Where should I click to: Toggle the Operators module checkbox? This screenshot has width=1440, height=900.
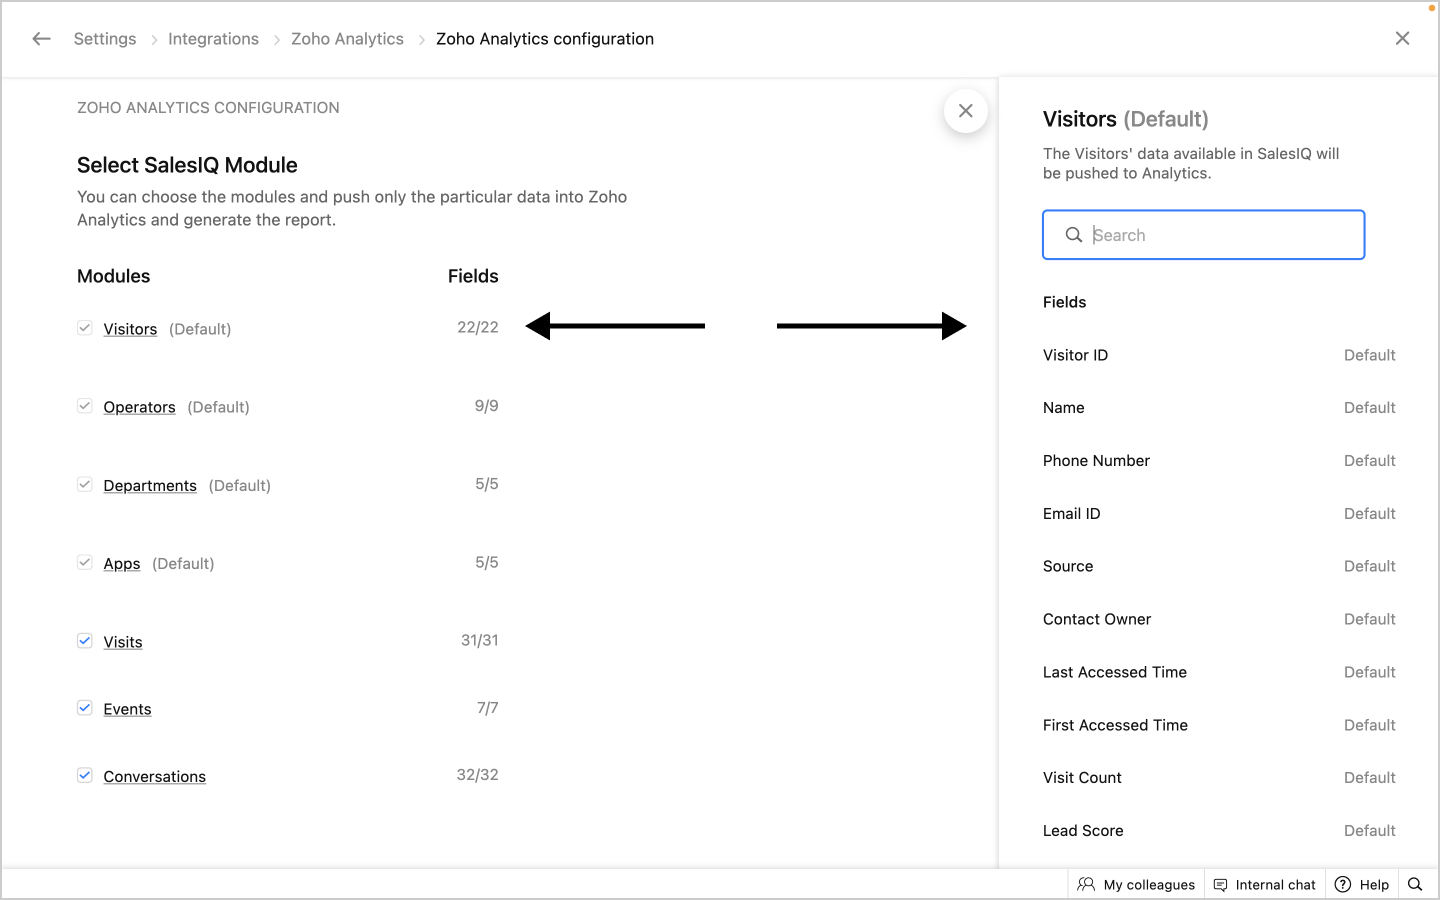[85, 406]
